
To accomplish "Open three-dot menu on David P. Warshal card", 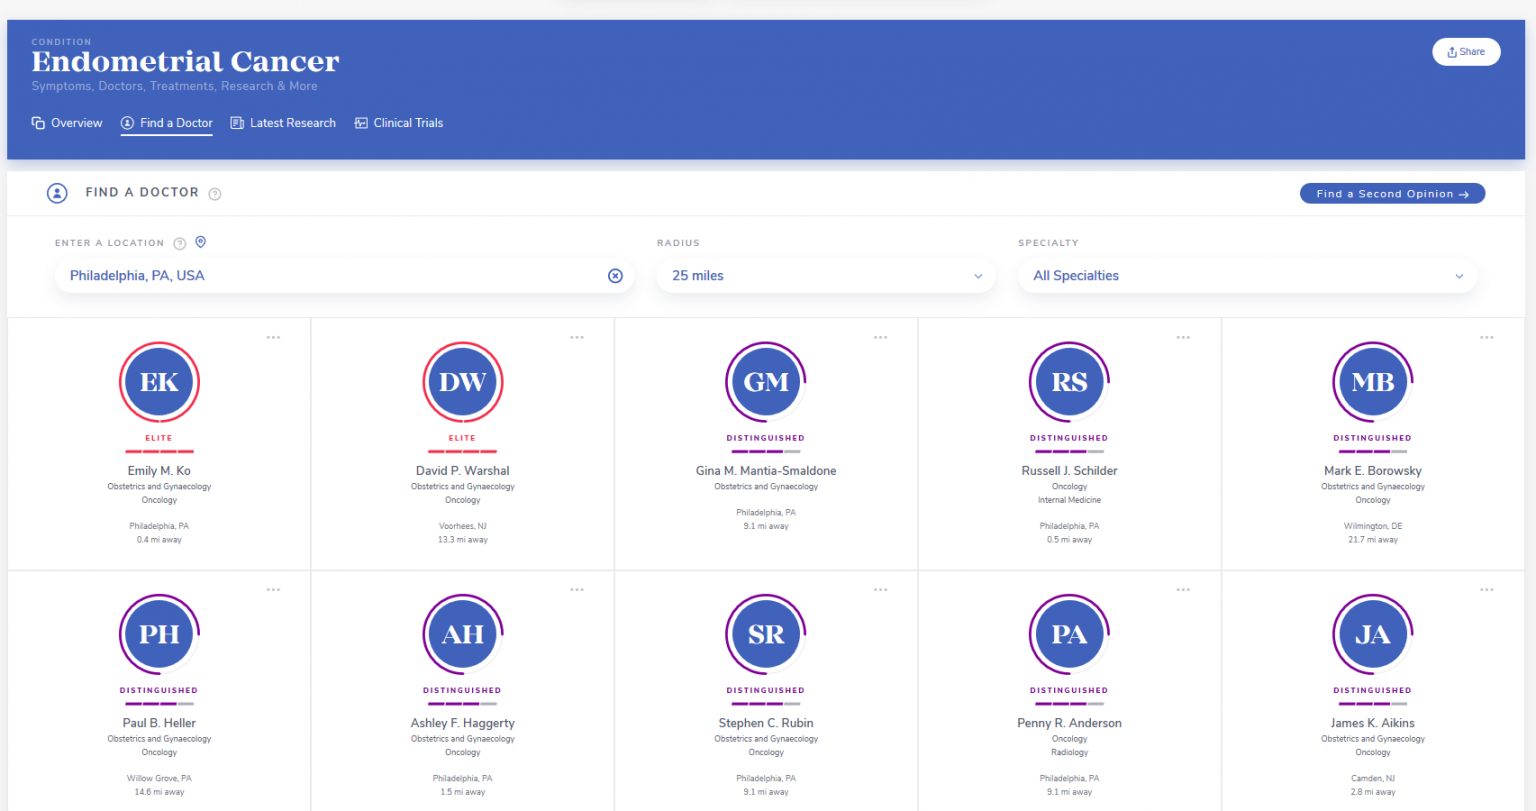I will (577, 338).
